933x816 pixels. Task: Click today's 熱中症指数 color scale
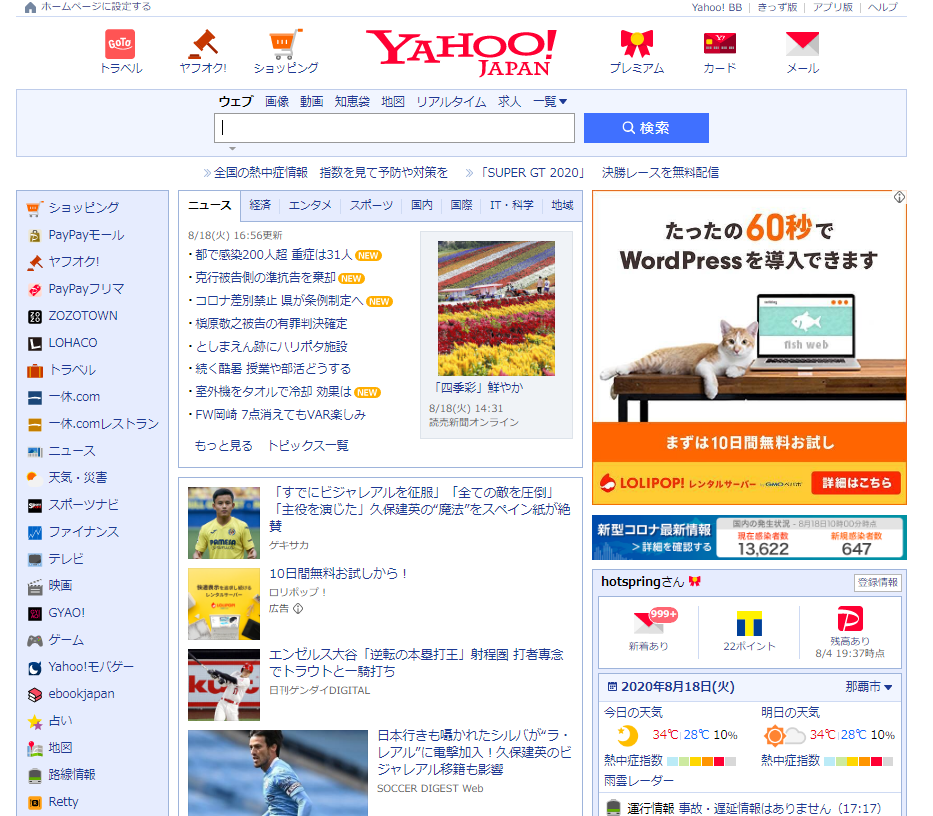coord(702,761)
